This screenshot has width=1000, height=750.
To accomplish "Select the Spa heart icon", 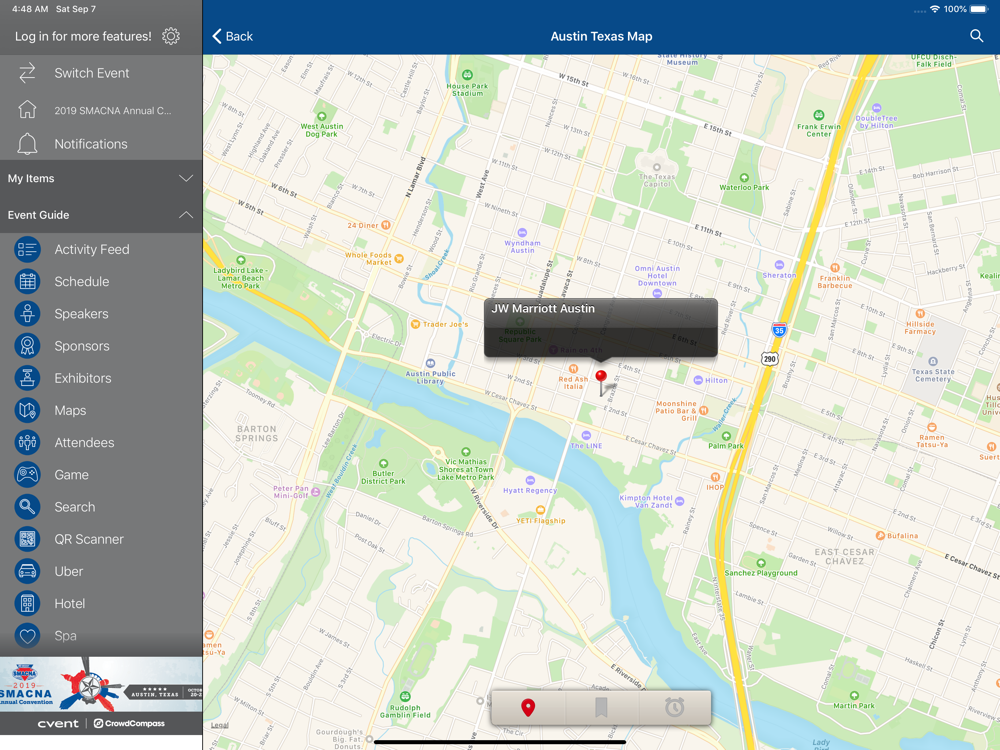I will point(27,636).
